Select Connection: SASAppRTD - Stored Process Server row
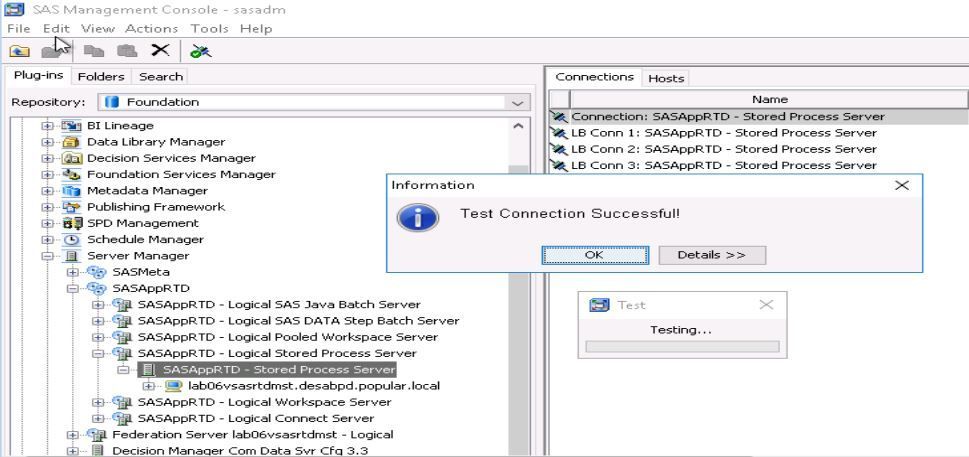The image size is (969, 457). point(759,117)
